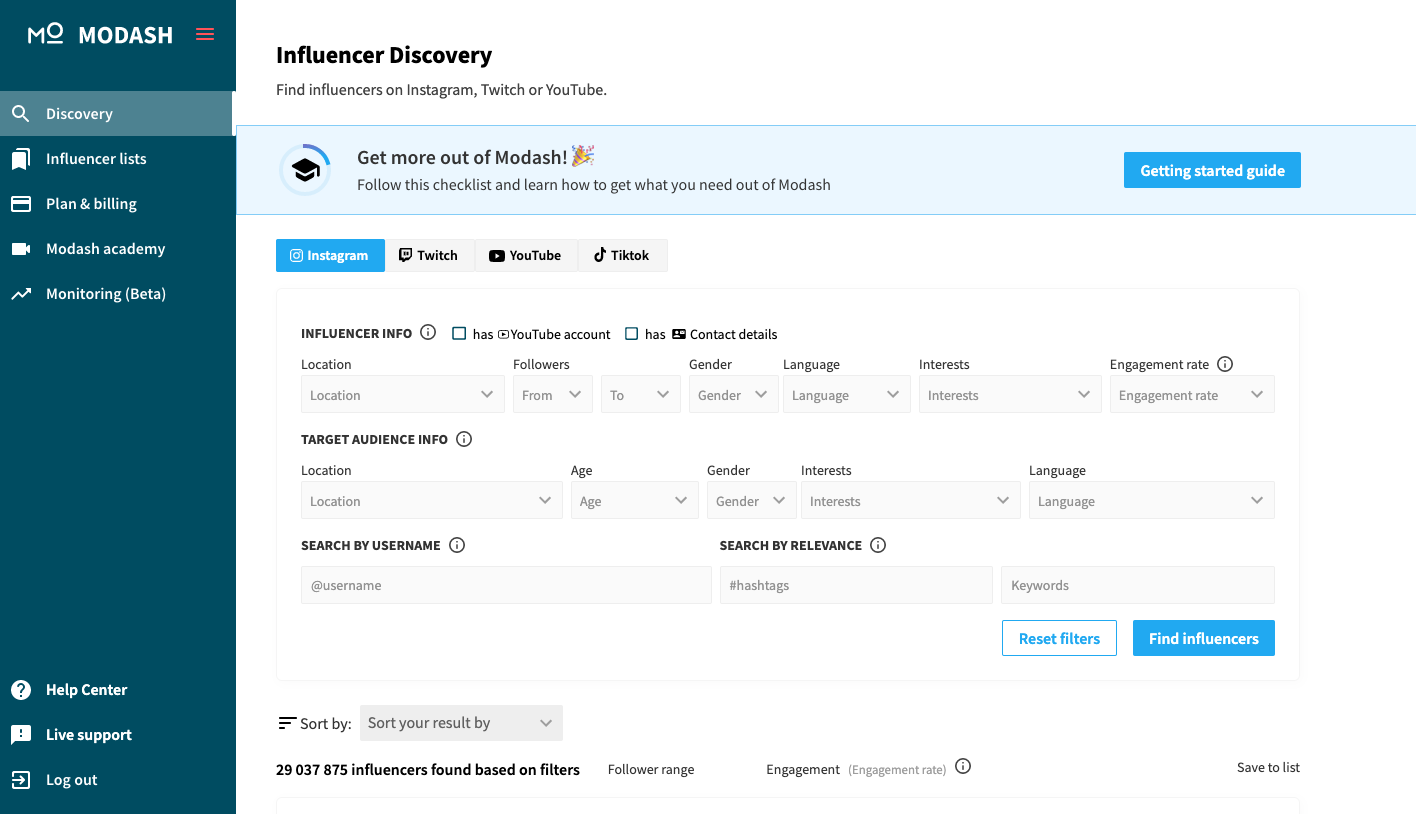Open the Followers From dropdown
This screenshot has width=1416, height=814.
[553, 395]
